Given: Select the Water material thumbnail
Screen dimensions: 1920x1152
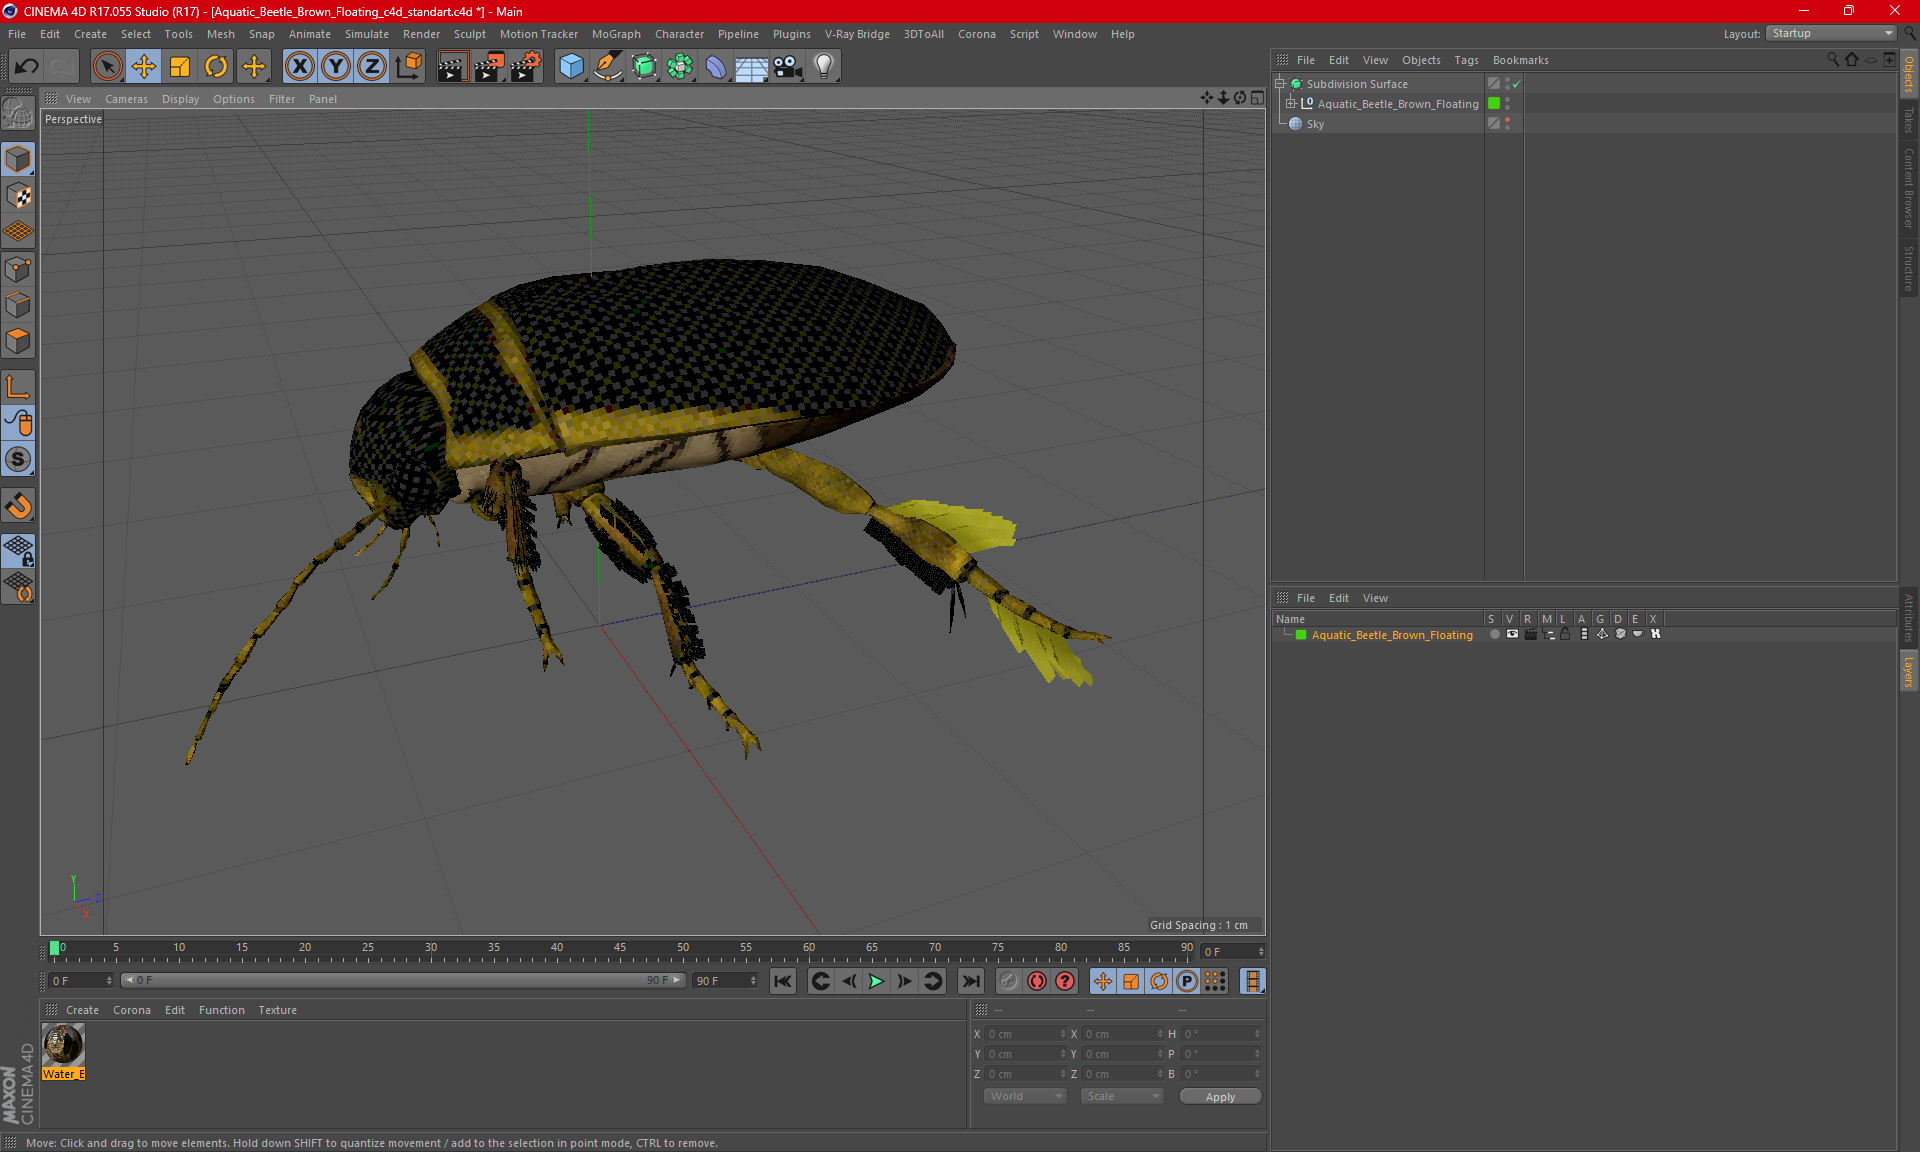Looking at the screenshot, I should point(63,1045).
